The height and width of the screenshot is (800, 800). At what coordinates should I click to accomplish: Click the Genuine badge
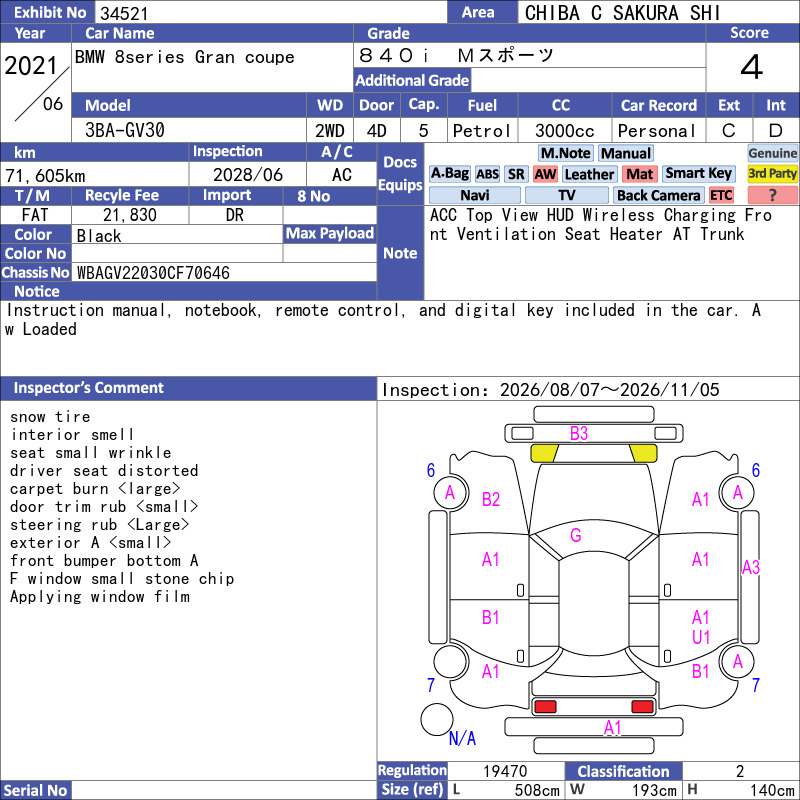772,153
